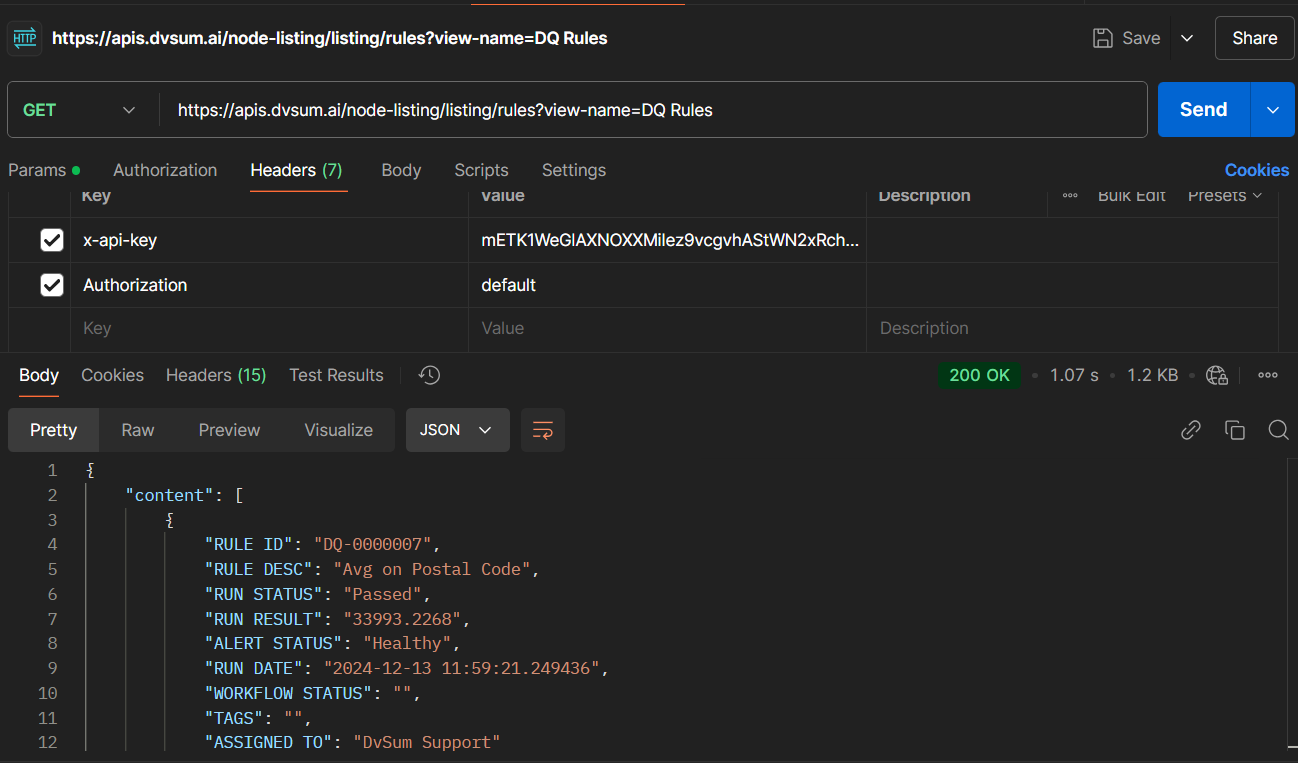Click the RUN DATE timestamp value
Screen dimensions: 1298x763
[462, 668]
